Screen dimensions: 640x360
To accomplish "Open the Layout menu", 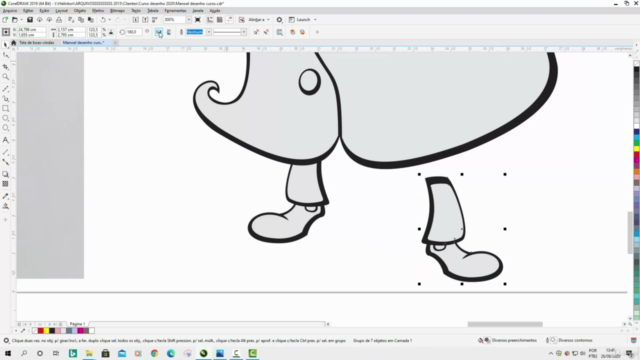I will [x=62, y=11].
